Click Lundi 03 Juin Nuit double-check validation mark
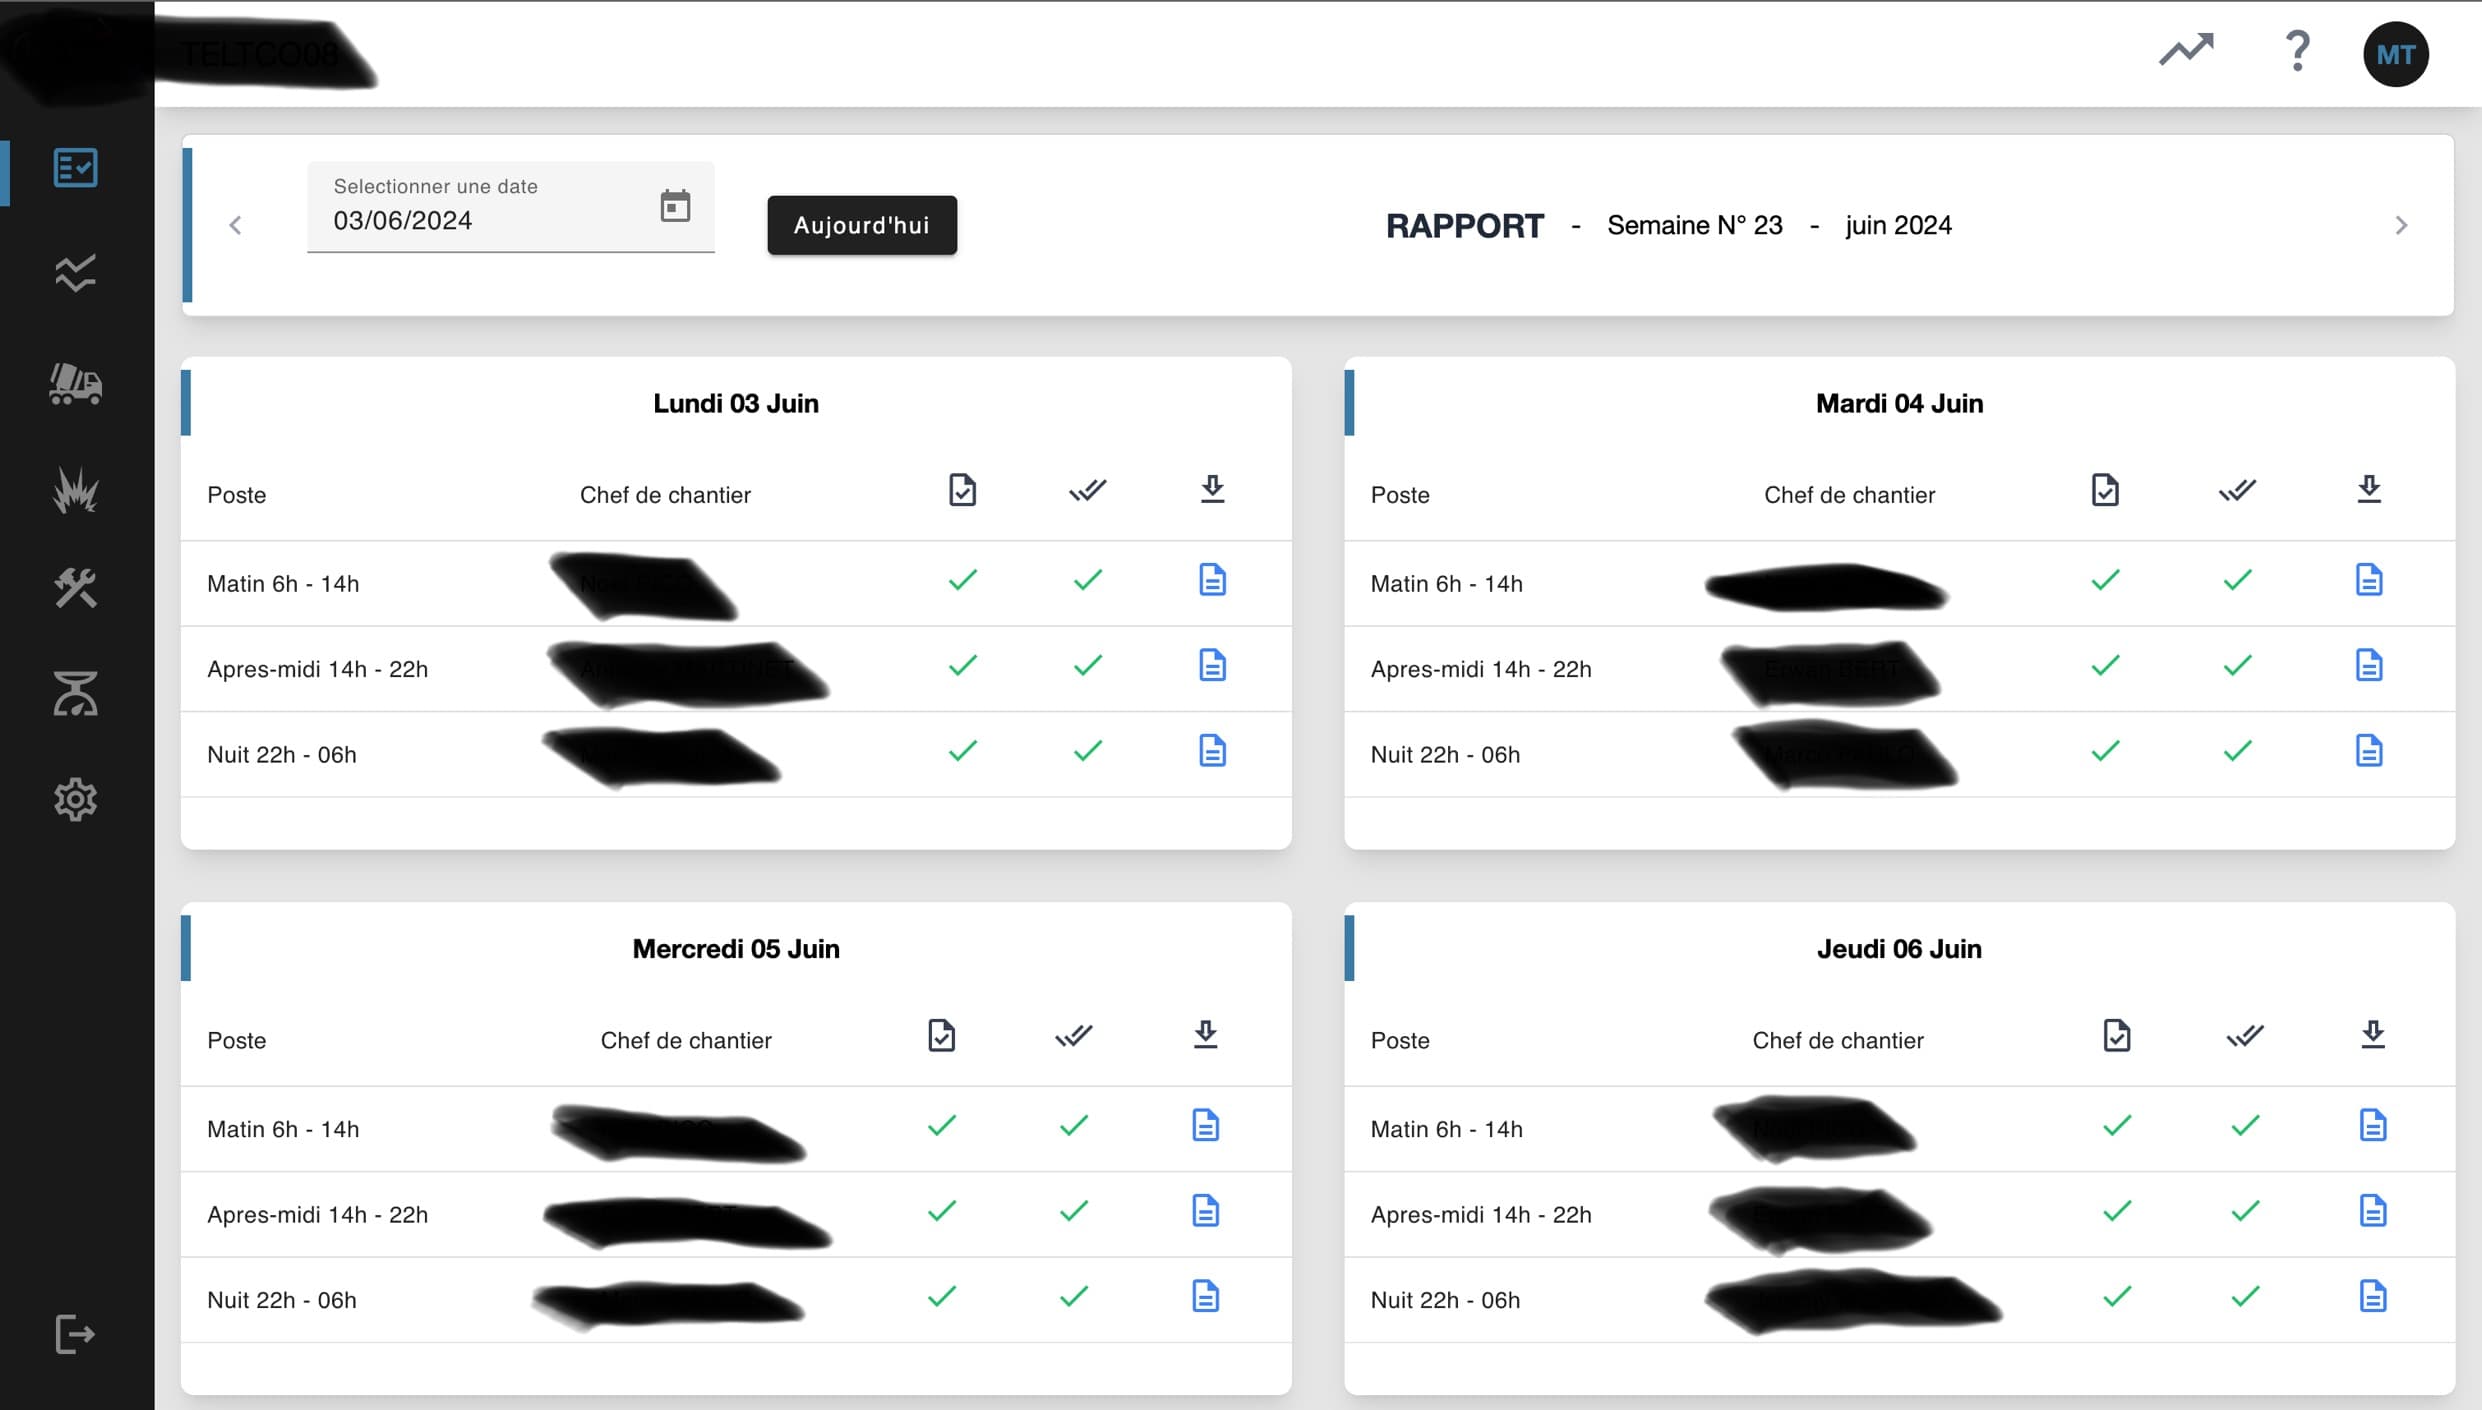Image resolution: width=2482 pixels, height=1410 pixels. 1088,751
